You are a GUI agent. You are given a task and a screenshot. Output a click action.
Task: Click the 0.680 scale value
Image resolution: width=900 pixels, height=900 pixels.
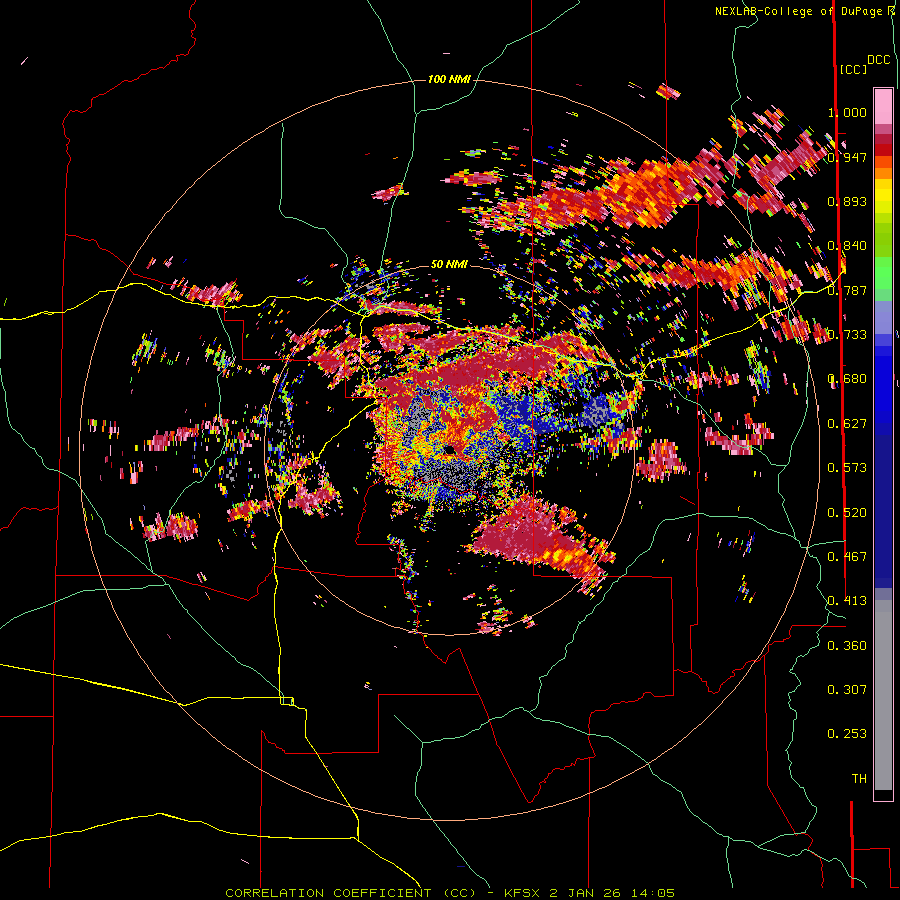[x=847, y=378]
